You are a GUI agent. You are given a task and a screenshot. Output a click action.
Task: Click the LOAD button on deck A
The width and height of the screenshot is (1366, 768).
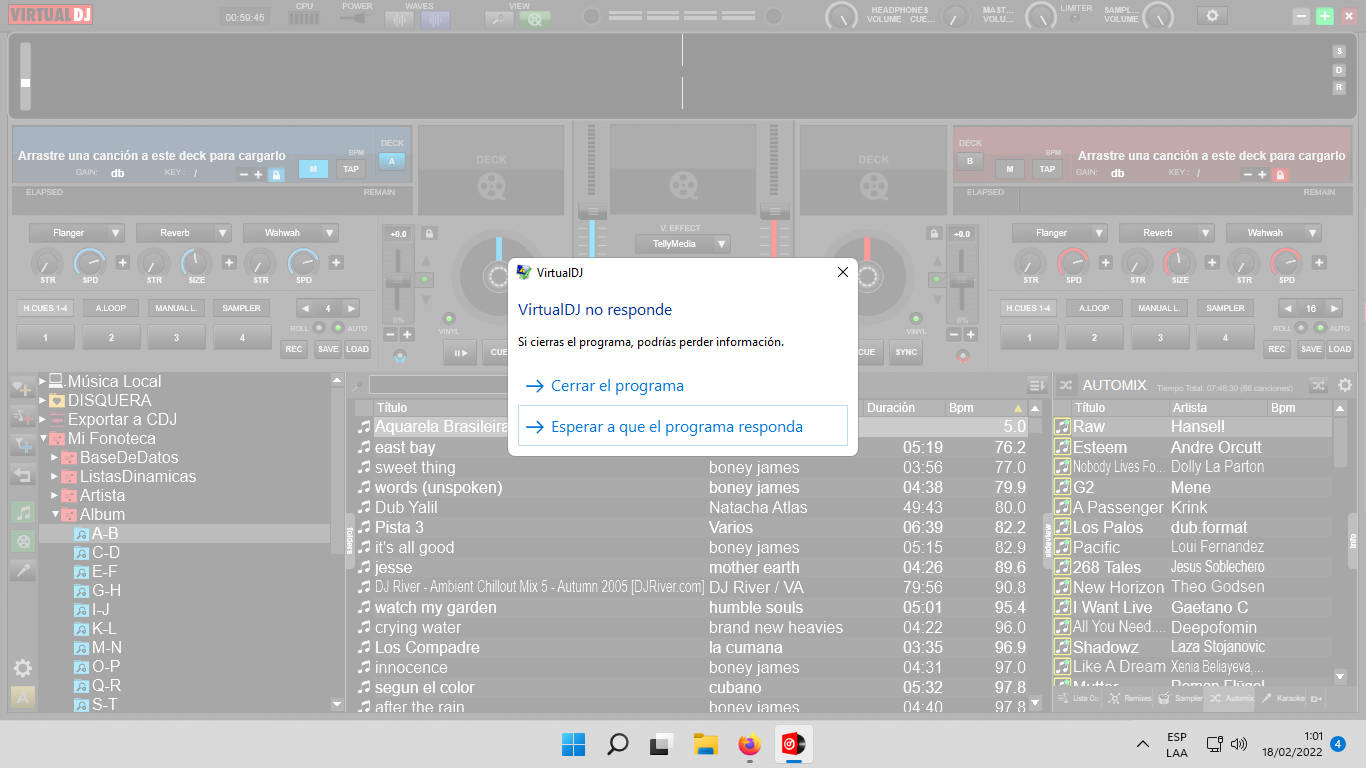tap(357, 349)
